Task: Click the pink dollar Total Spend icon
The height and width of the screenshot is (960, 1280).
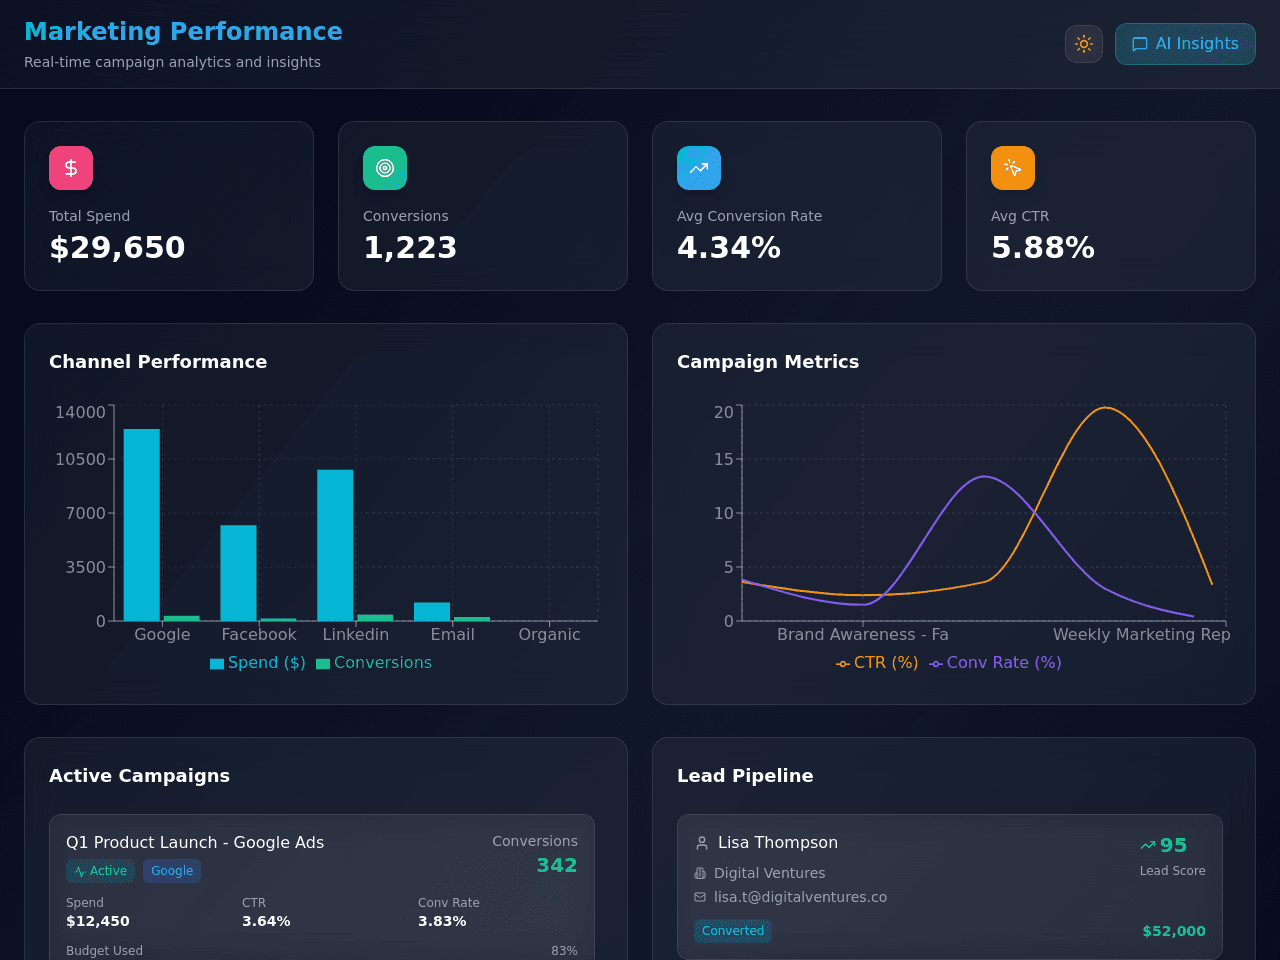Action: point(71,168)
